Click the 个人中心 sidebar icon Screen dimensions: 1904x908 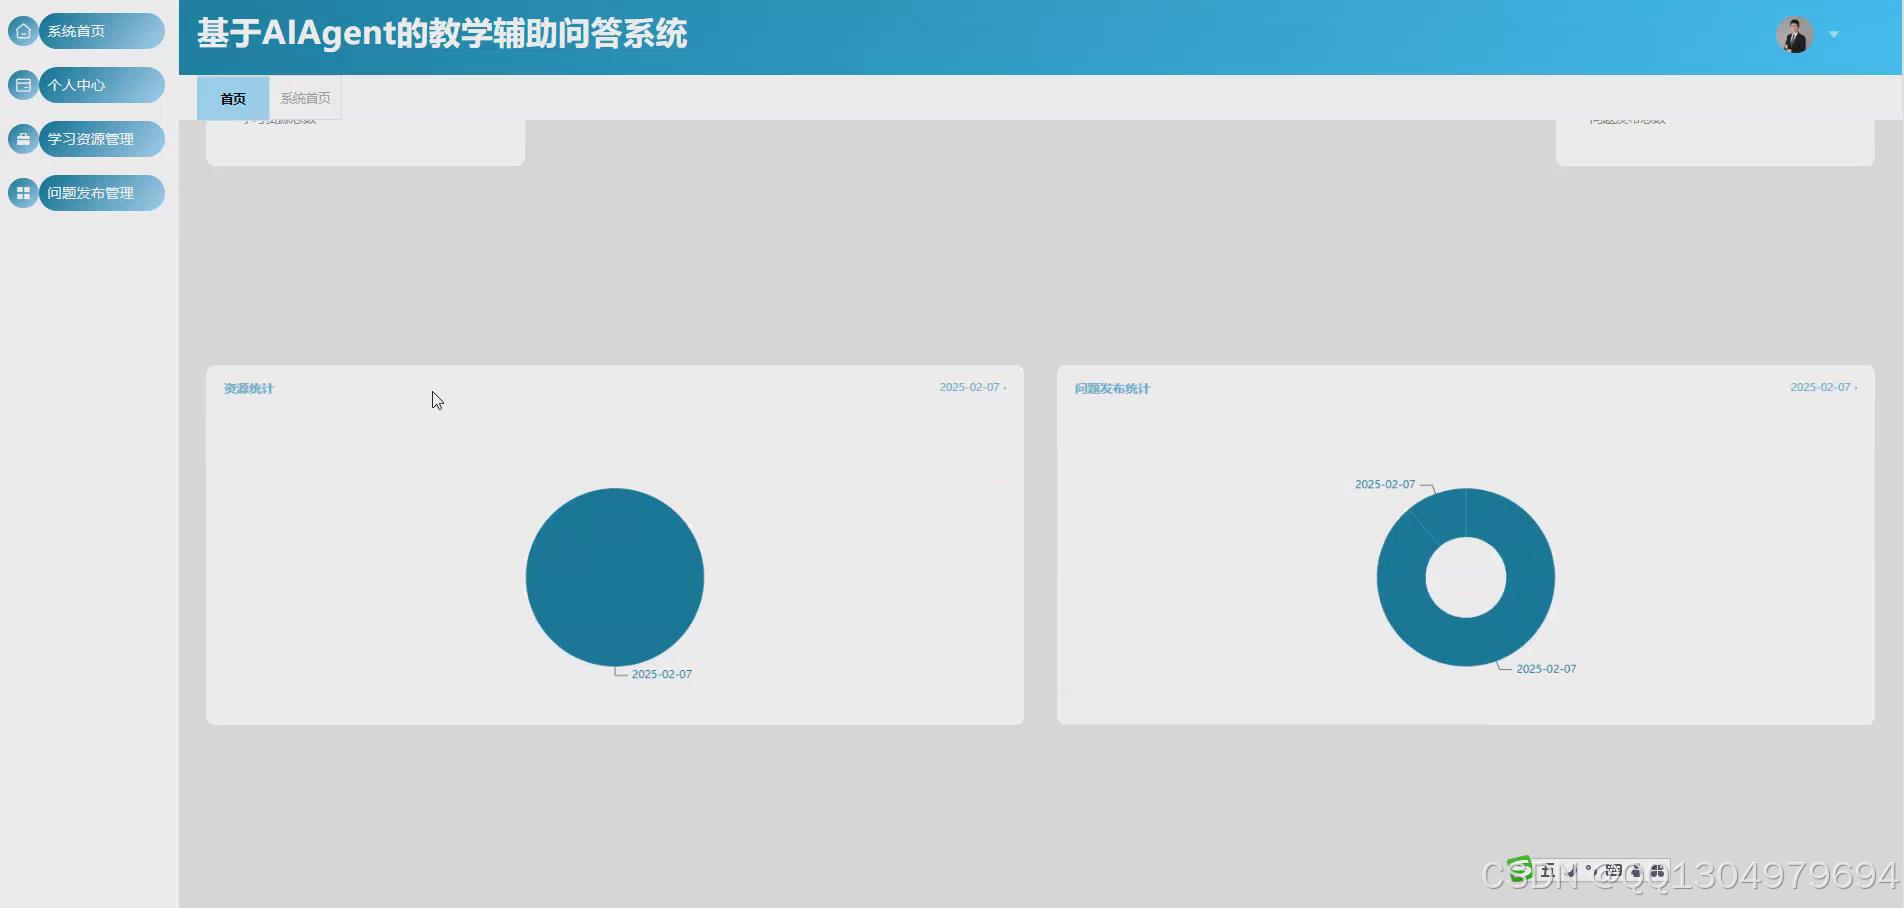point(22,85)
